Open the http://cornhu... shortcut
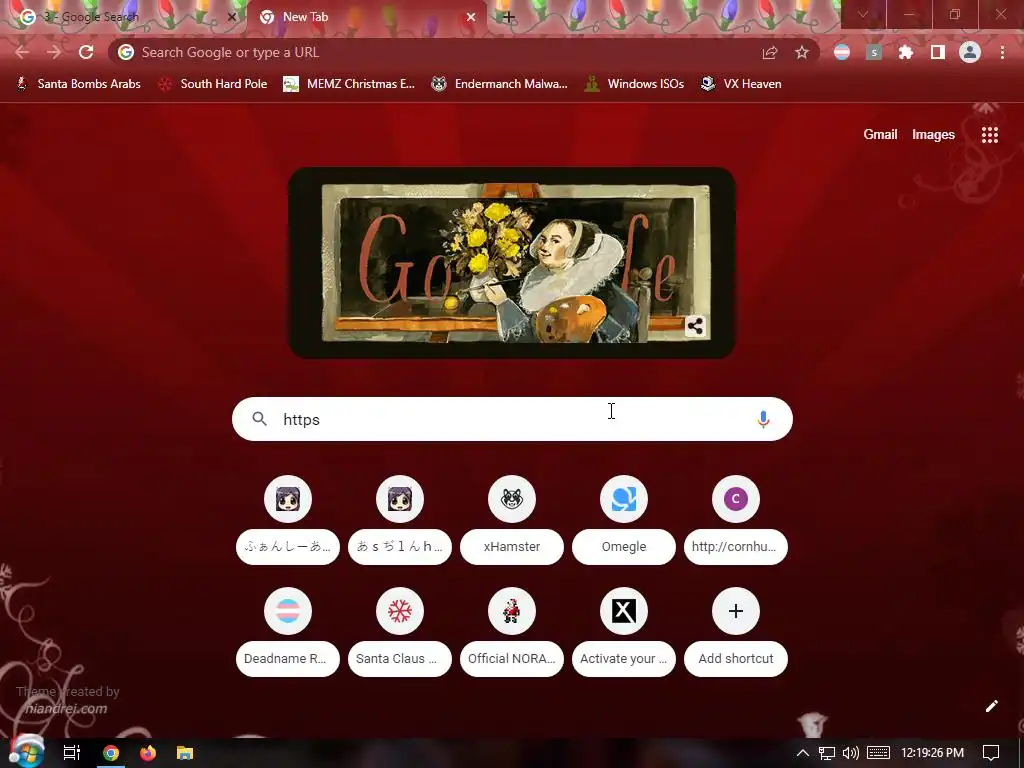 point(735,519)
